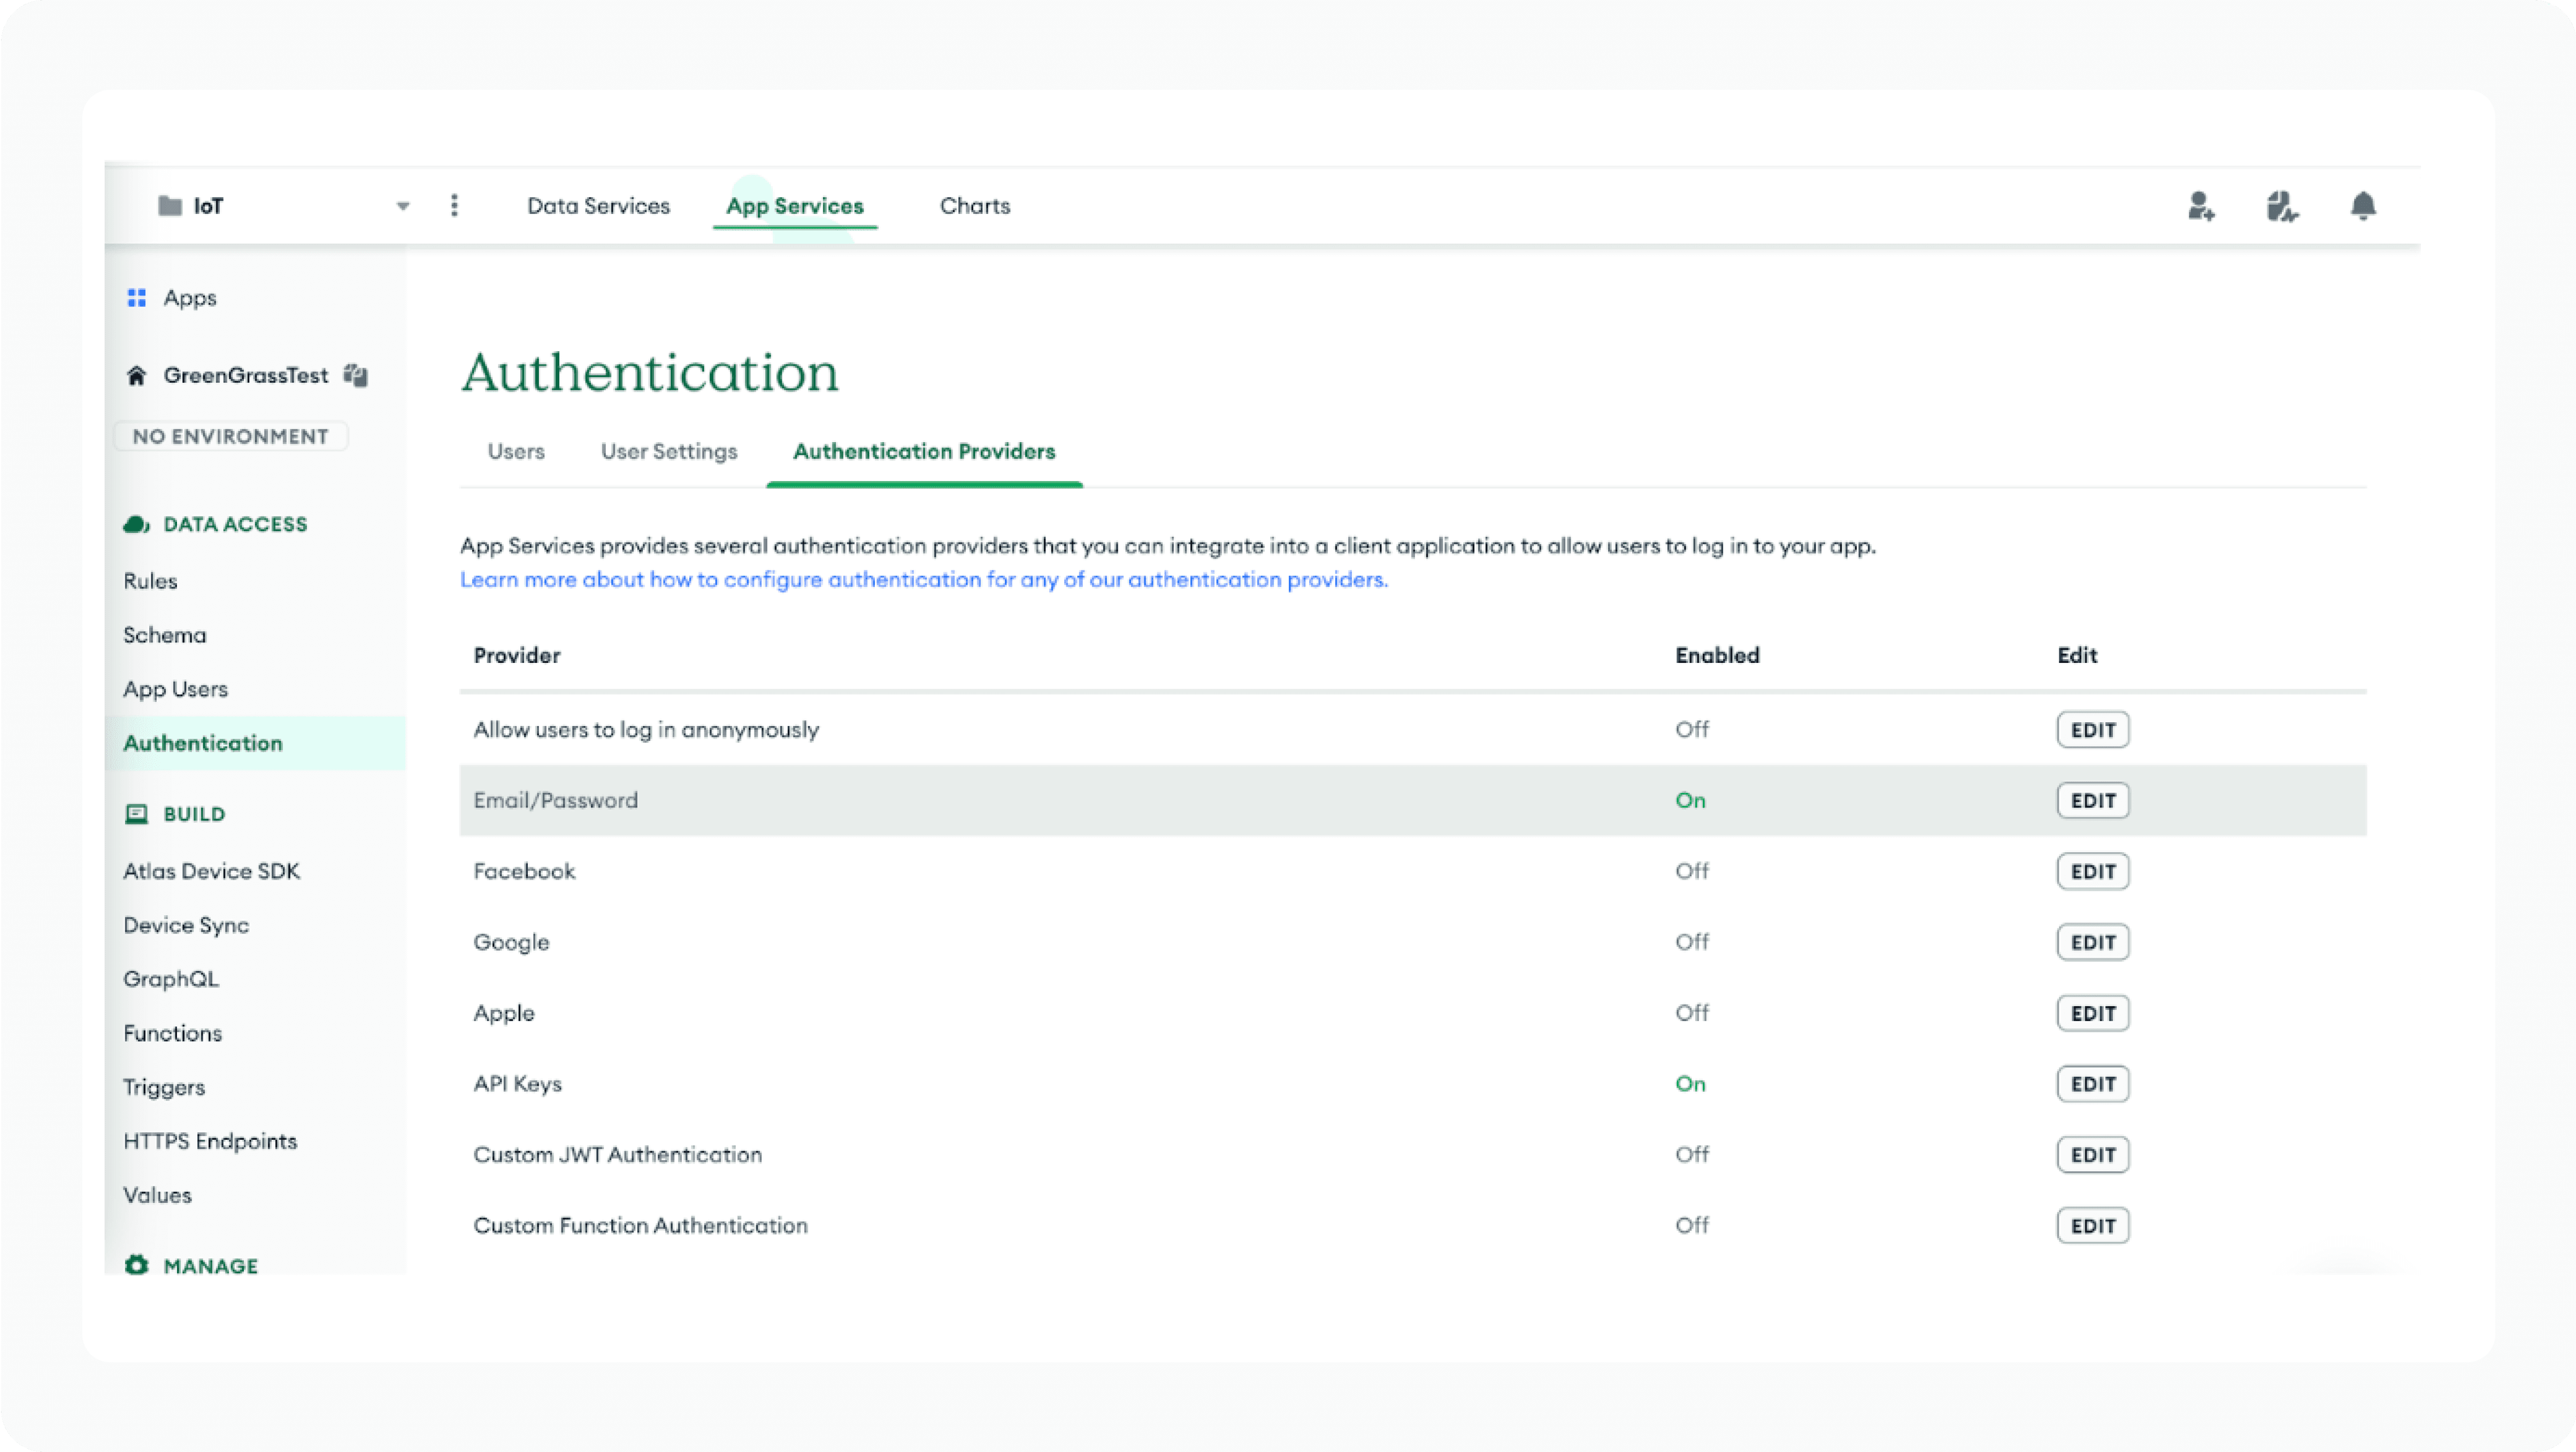Viewport: 2576px width, 1452px height.
Task: Edit the Email/Password provider
Action: tap(2093, 801)
